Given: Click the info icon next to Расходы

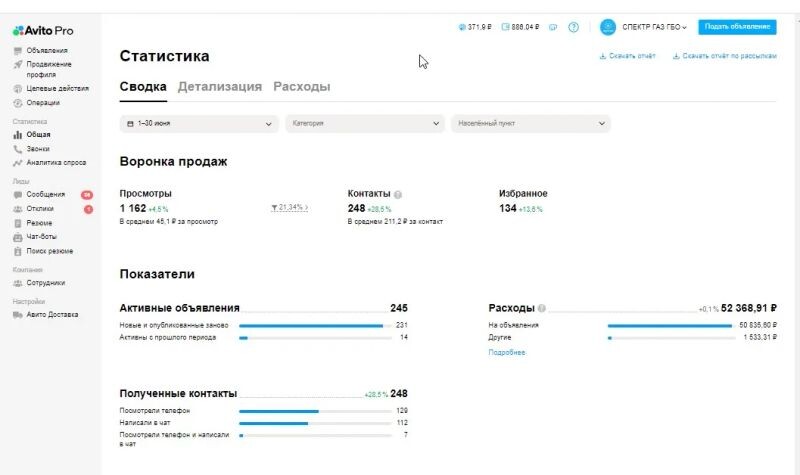Looking at the screenshot, I should click(542, 309).
